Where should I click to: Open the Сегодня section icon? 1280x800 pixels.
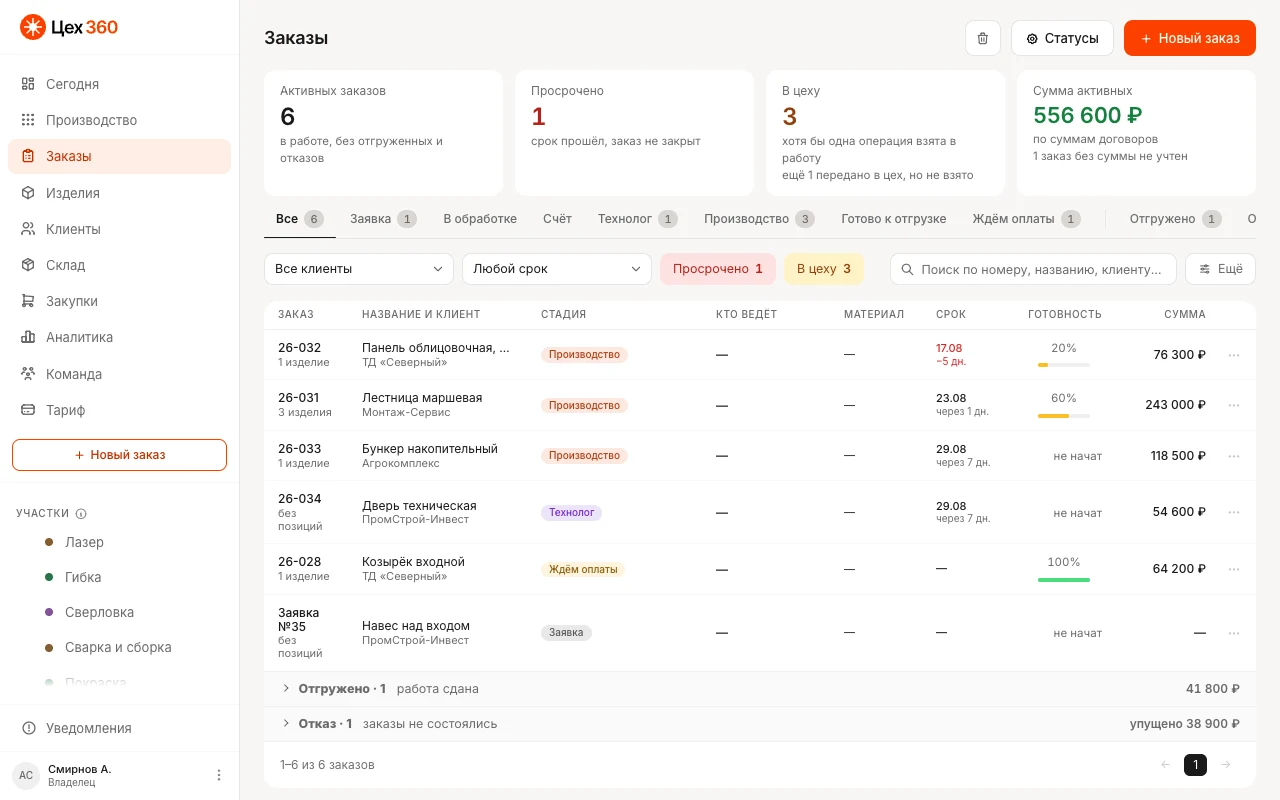pos(28,84)
